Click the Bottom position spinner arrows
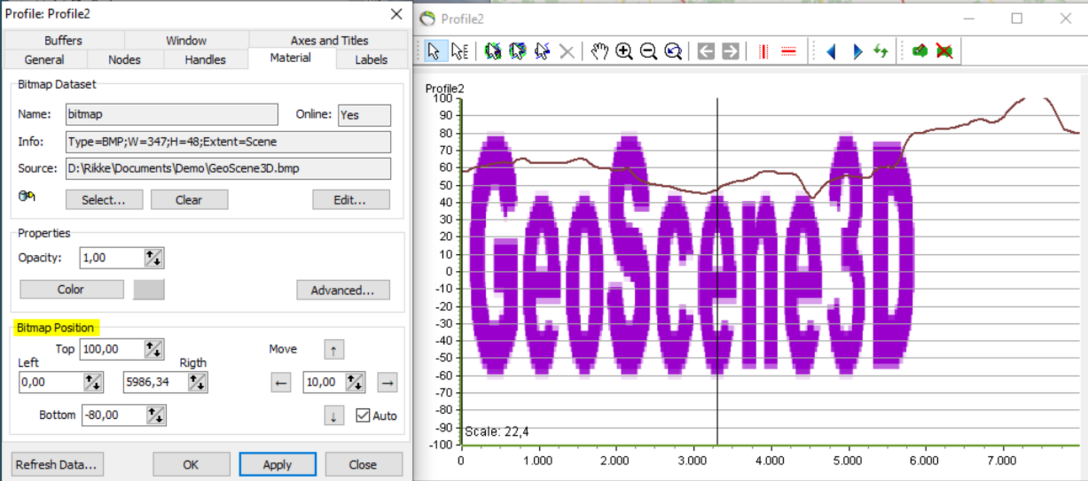 (x=154, y=415)
